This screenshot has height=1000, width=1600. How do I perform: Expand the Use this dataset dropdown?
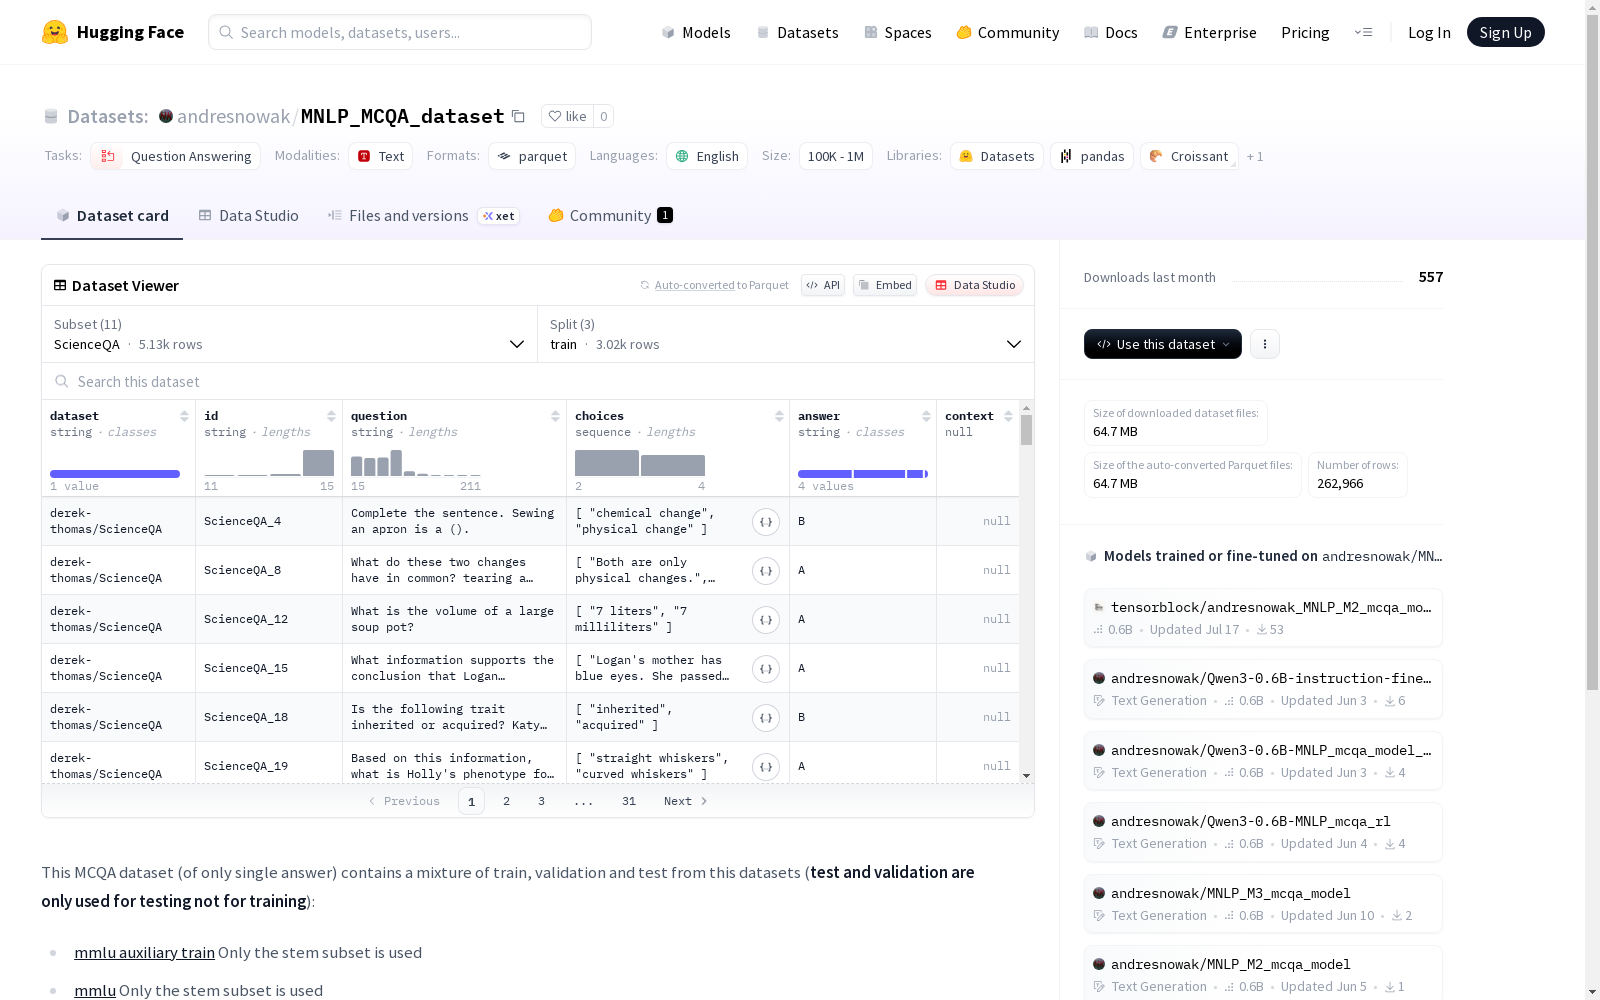(x=1163, y=344)
